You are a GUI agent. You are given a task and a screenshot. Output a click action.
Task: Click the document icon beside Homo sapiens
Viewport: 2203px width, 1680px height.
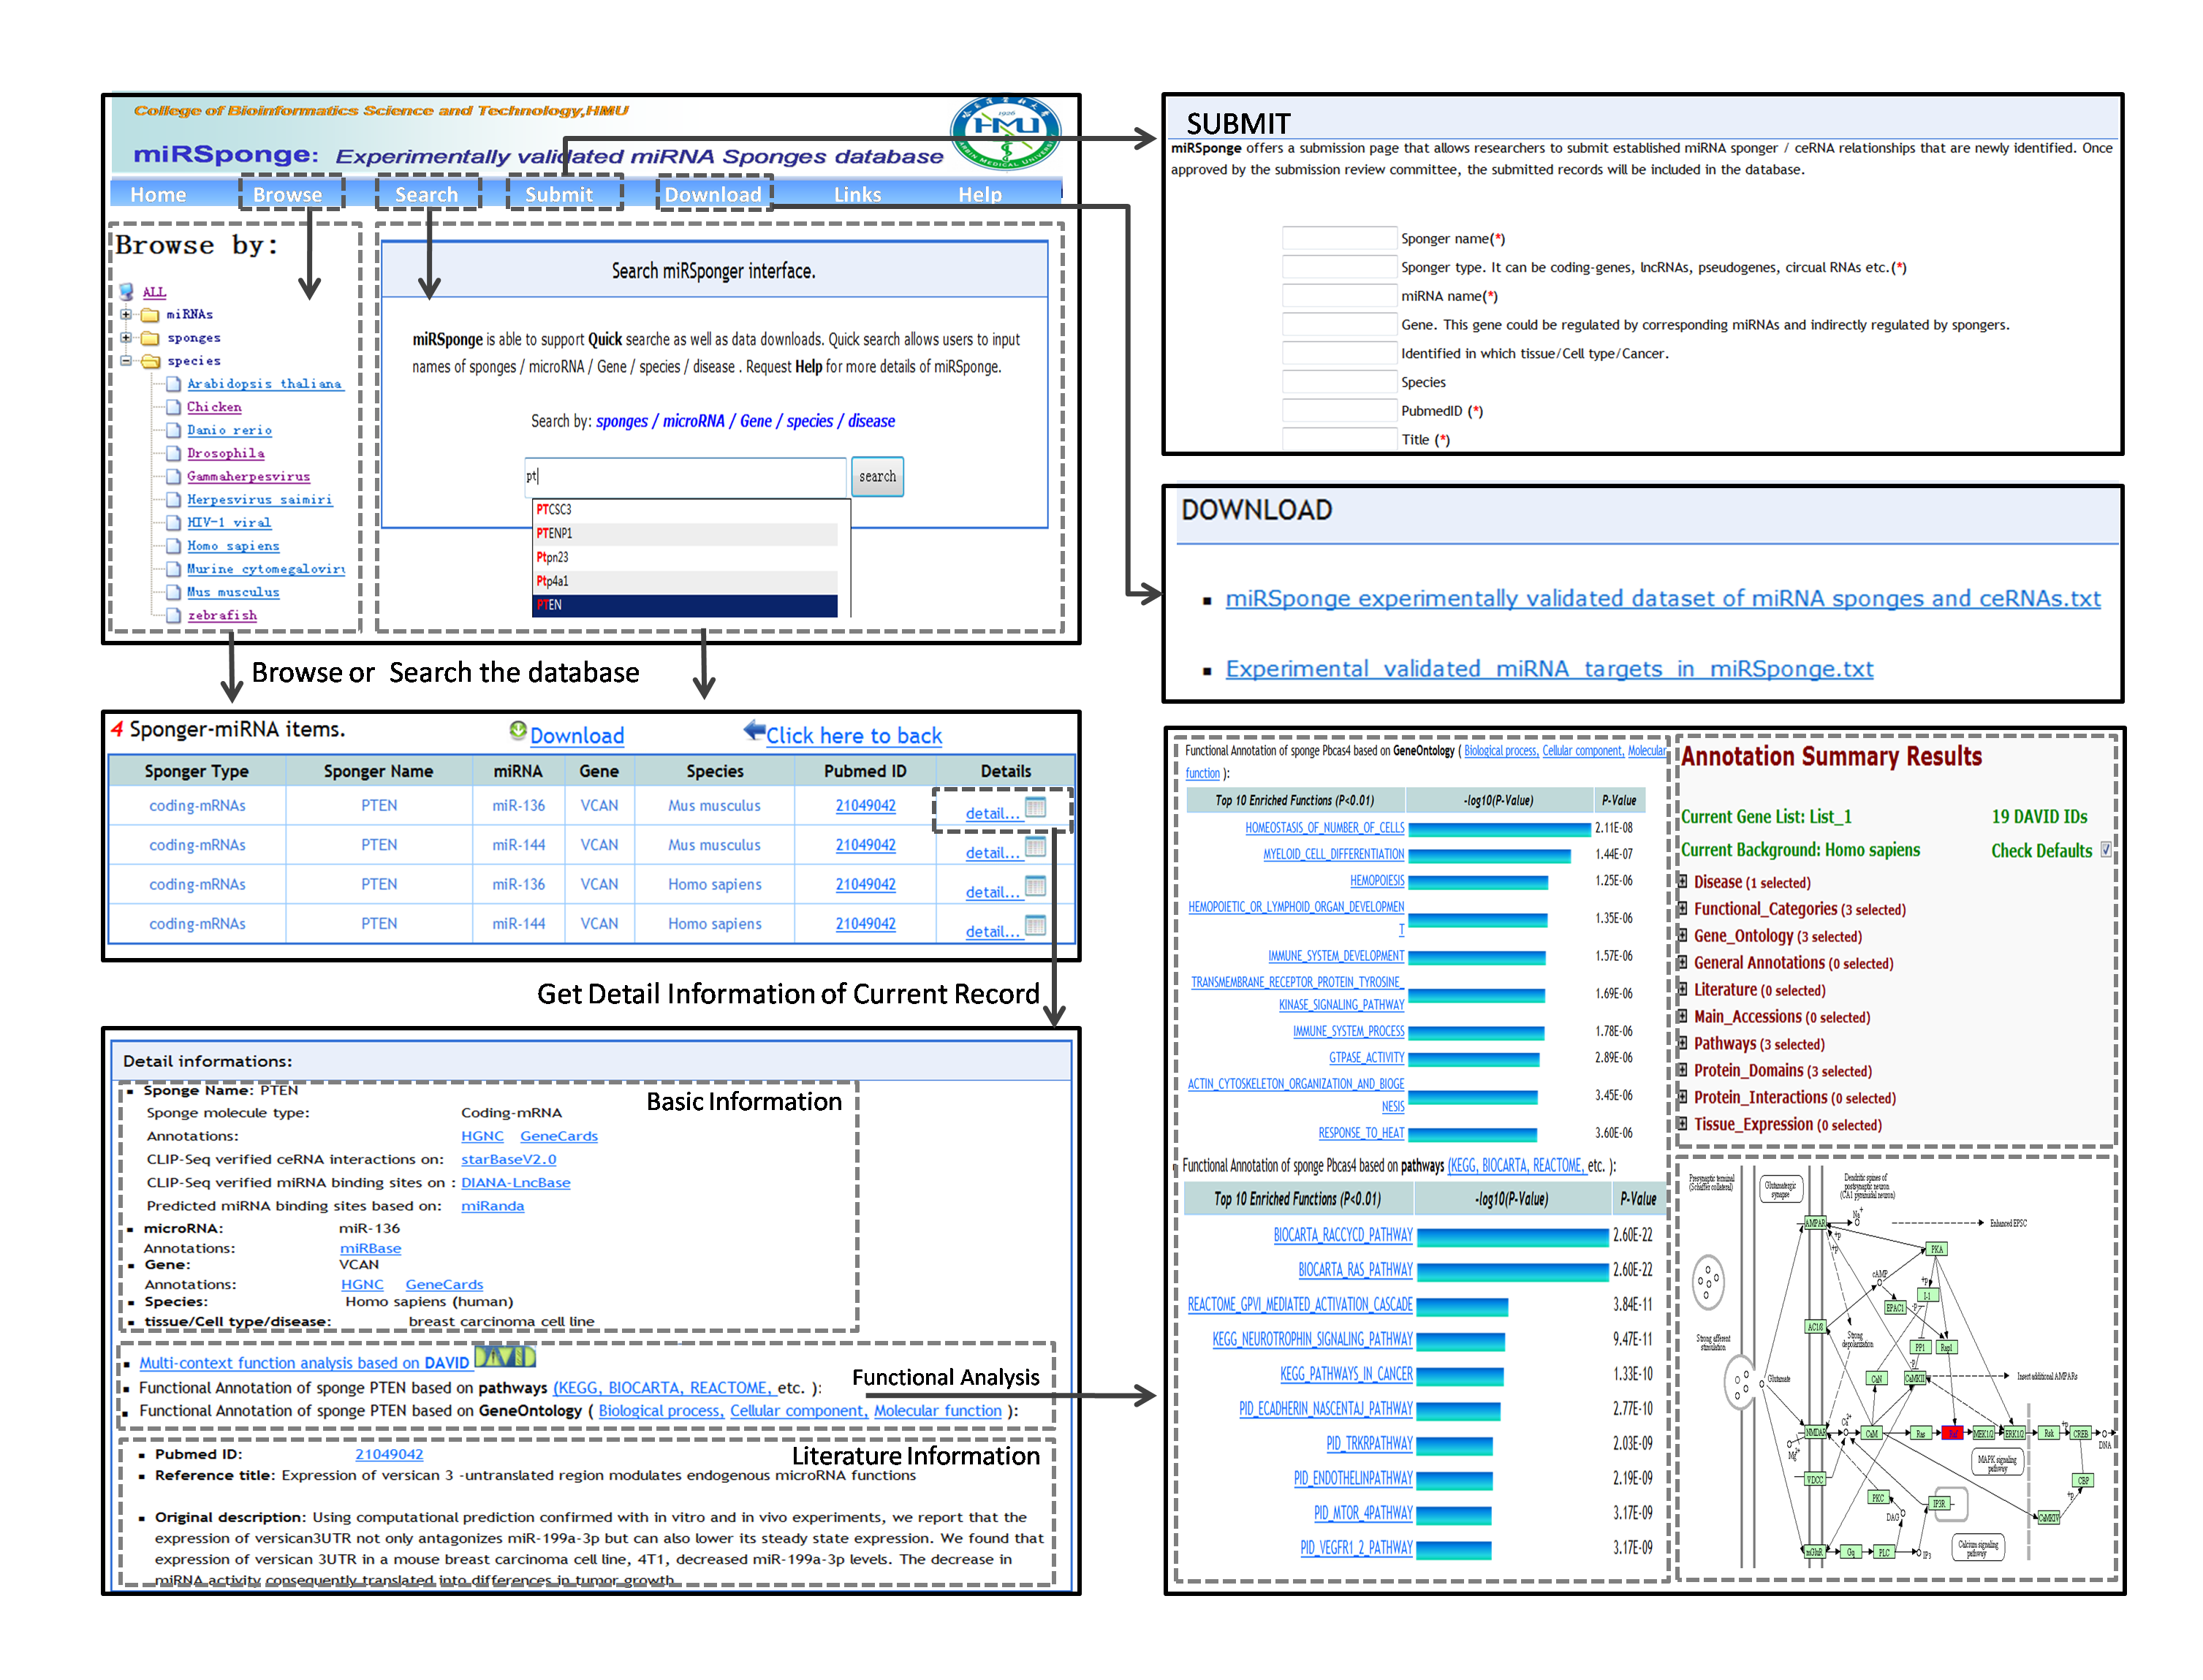coord(173,546)
